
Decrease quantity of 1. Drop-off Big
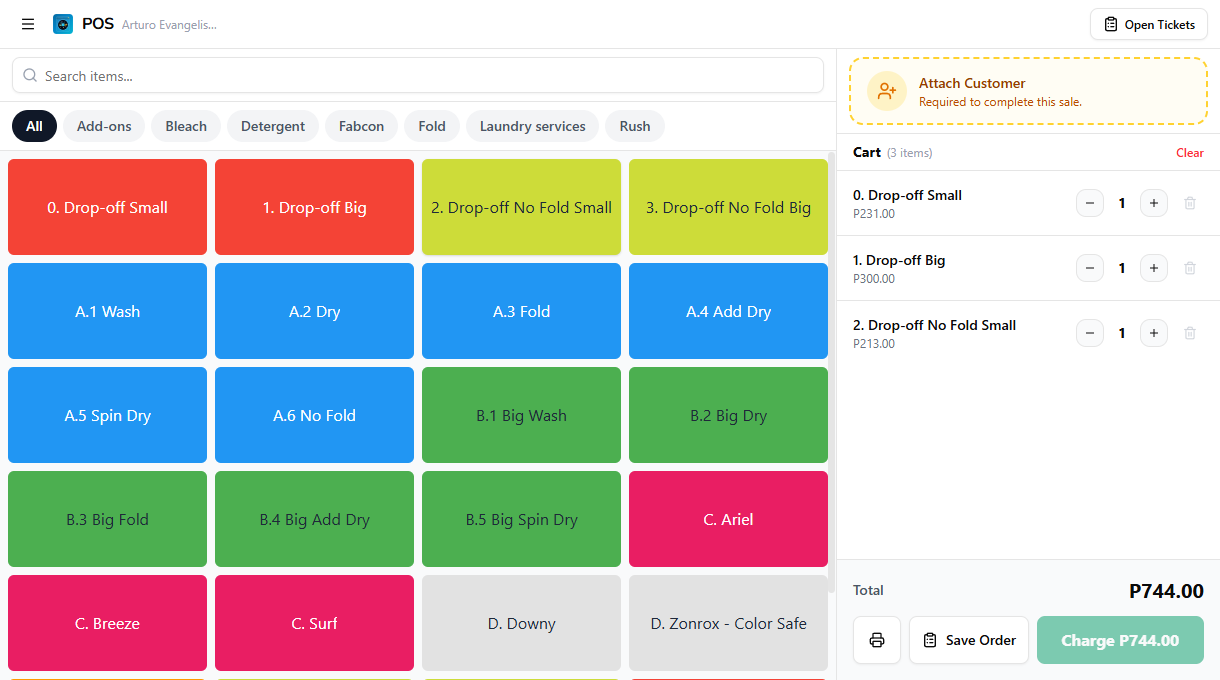click(1090, 268)
